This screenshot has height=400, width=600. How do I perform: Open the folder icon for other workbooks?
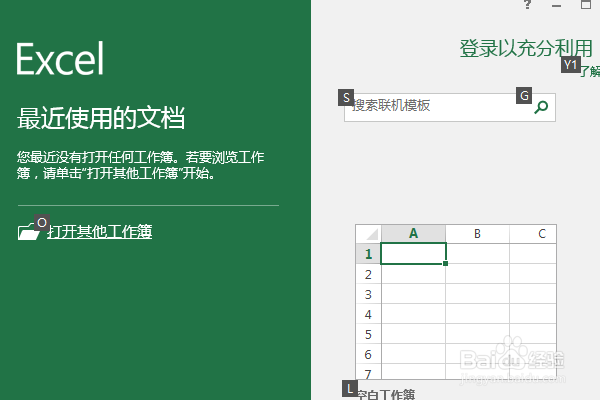pyautogui.click(x=28, y=232)
